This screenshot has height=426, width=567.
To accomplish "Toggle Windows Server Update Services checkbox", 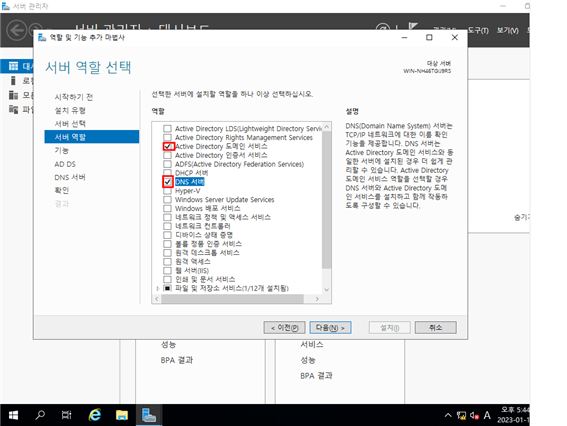I will pyautogui.click(x=167, y=200).
